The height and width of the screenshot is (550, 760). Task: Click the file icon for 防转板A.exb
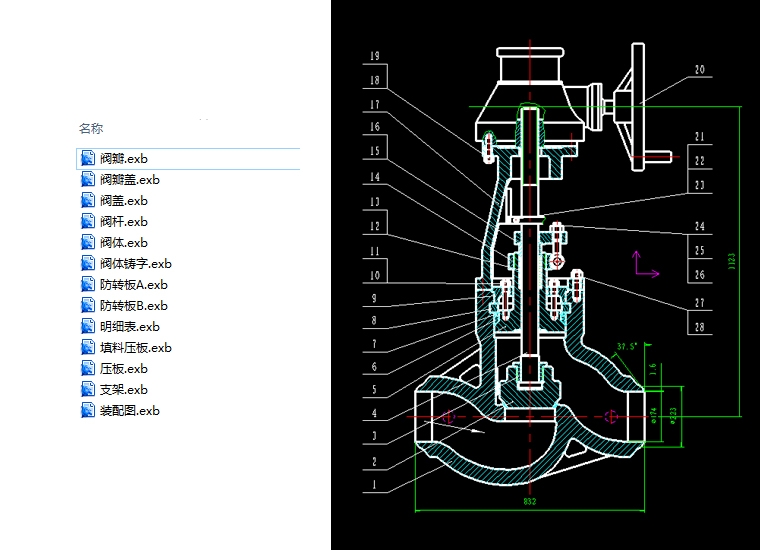click(88, 285)
